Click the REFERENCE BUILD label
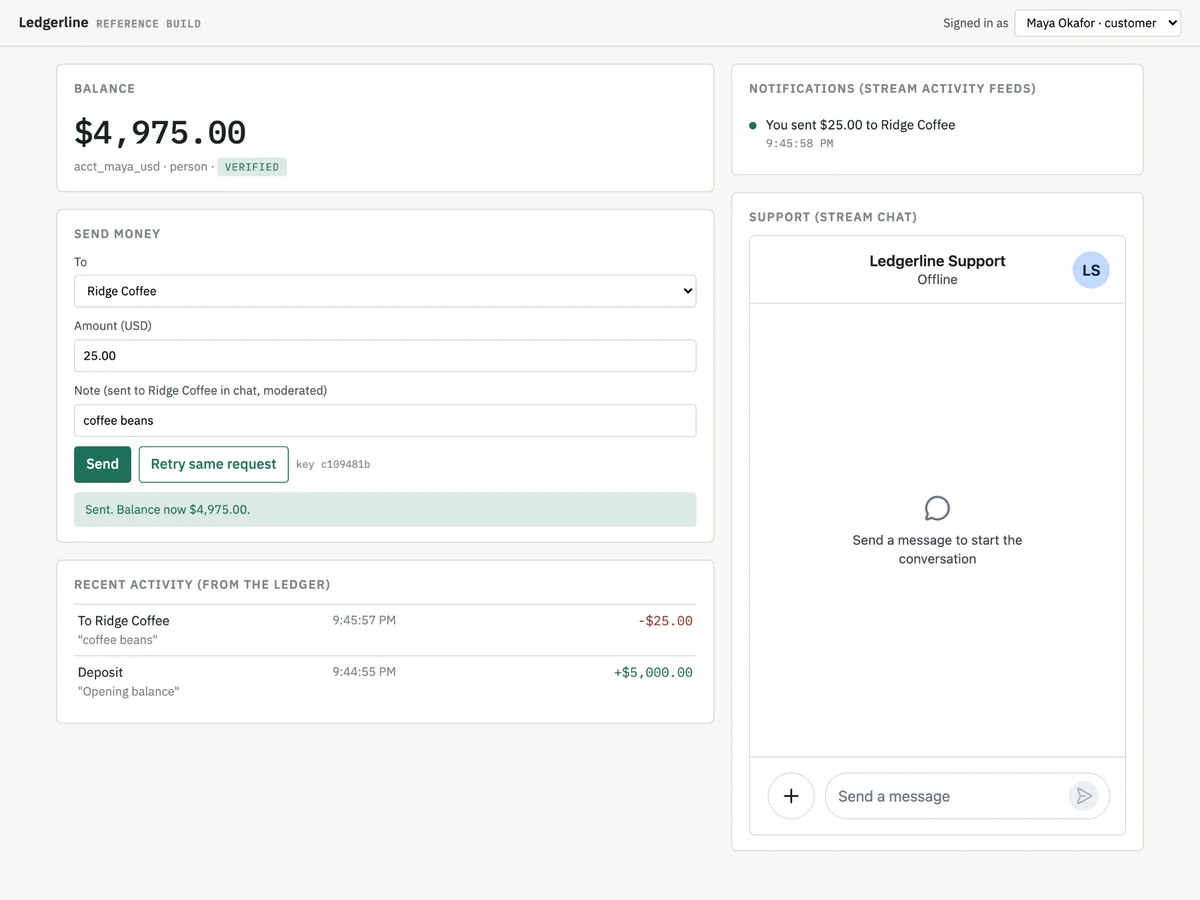The height and width of the screenshot is (900, 1200). coord(148,24)
